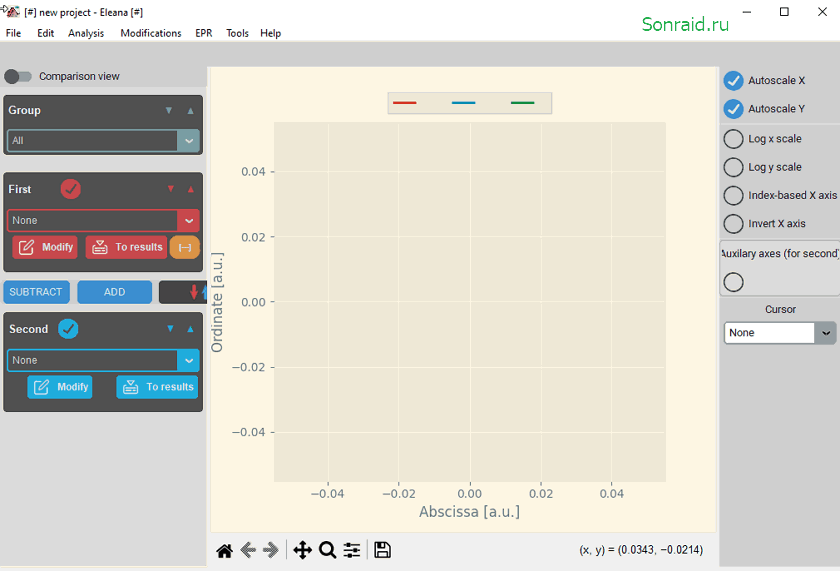The width and height of the screenshot is (840, 571).
Task: Enable Invert X axis option
Action: pos(733,223)
